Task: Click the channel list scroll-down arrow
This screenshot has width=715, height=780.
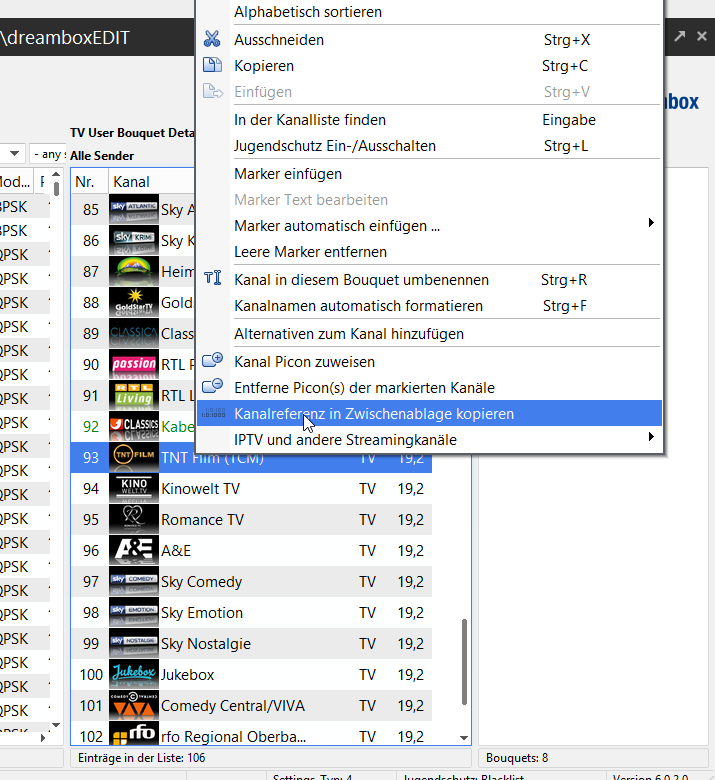Action: (463, 737)
